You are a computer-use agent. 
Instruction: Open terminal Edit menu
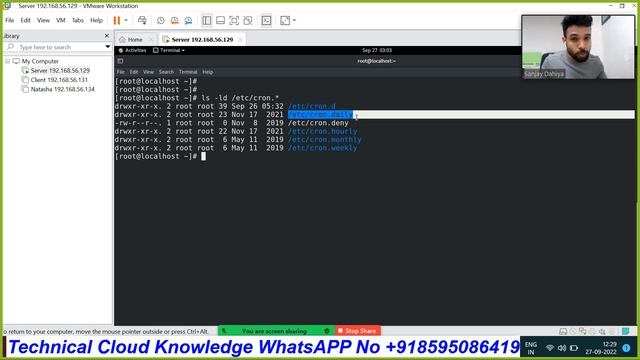click(134, 72)
